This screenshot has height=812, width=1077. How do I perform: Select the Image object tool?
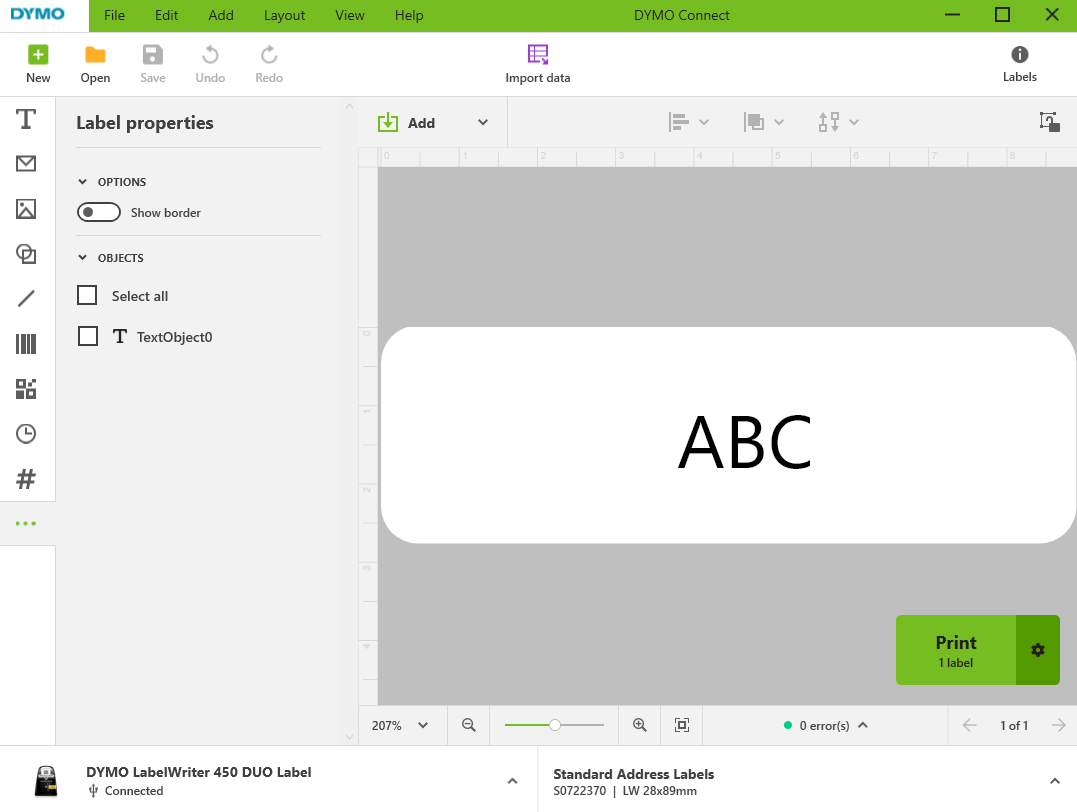point(26,209)
